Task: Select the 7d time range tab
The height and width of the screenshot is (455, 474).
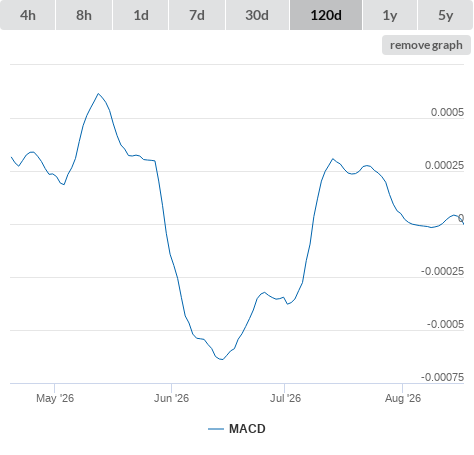Action: click(197, 15)
